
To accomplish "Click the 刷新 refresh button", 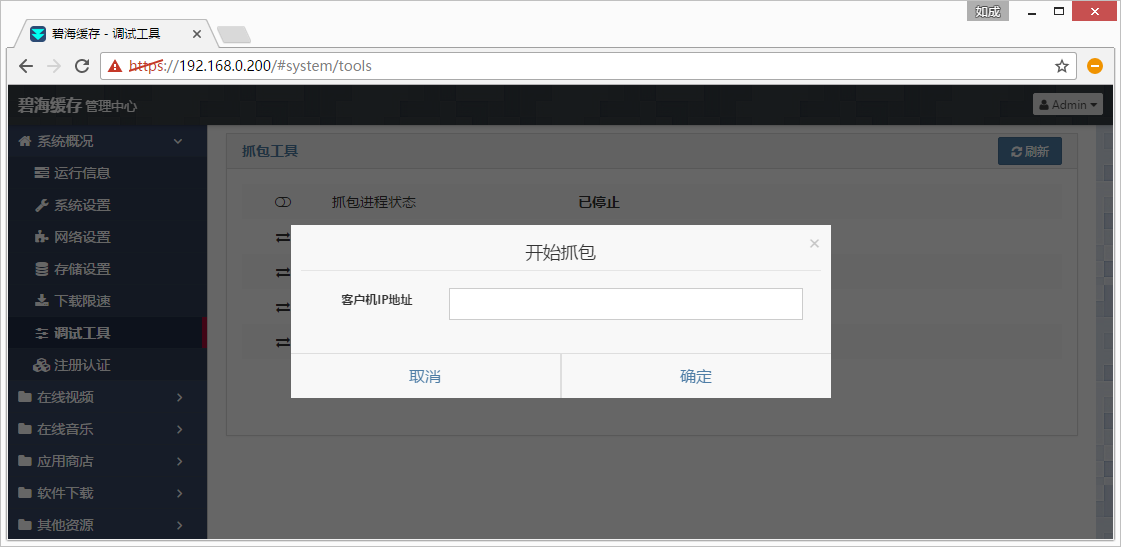I will point(1029,152).
